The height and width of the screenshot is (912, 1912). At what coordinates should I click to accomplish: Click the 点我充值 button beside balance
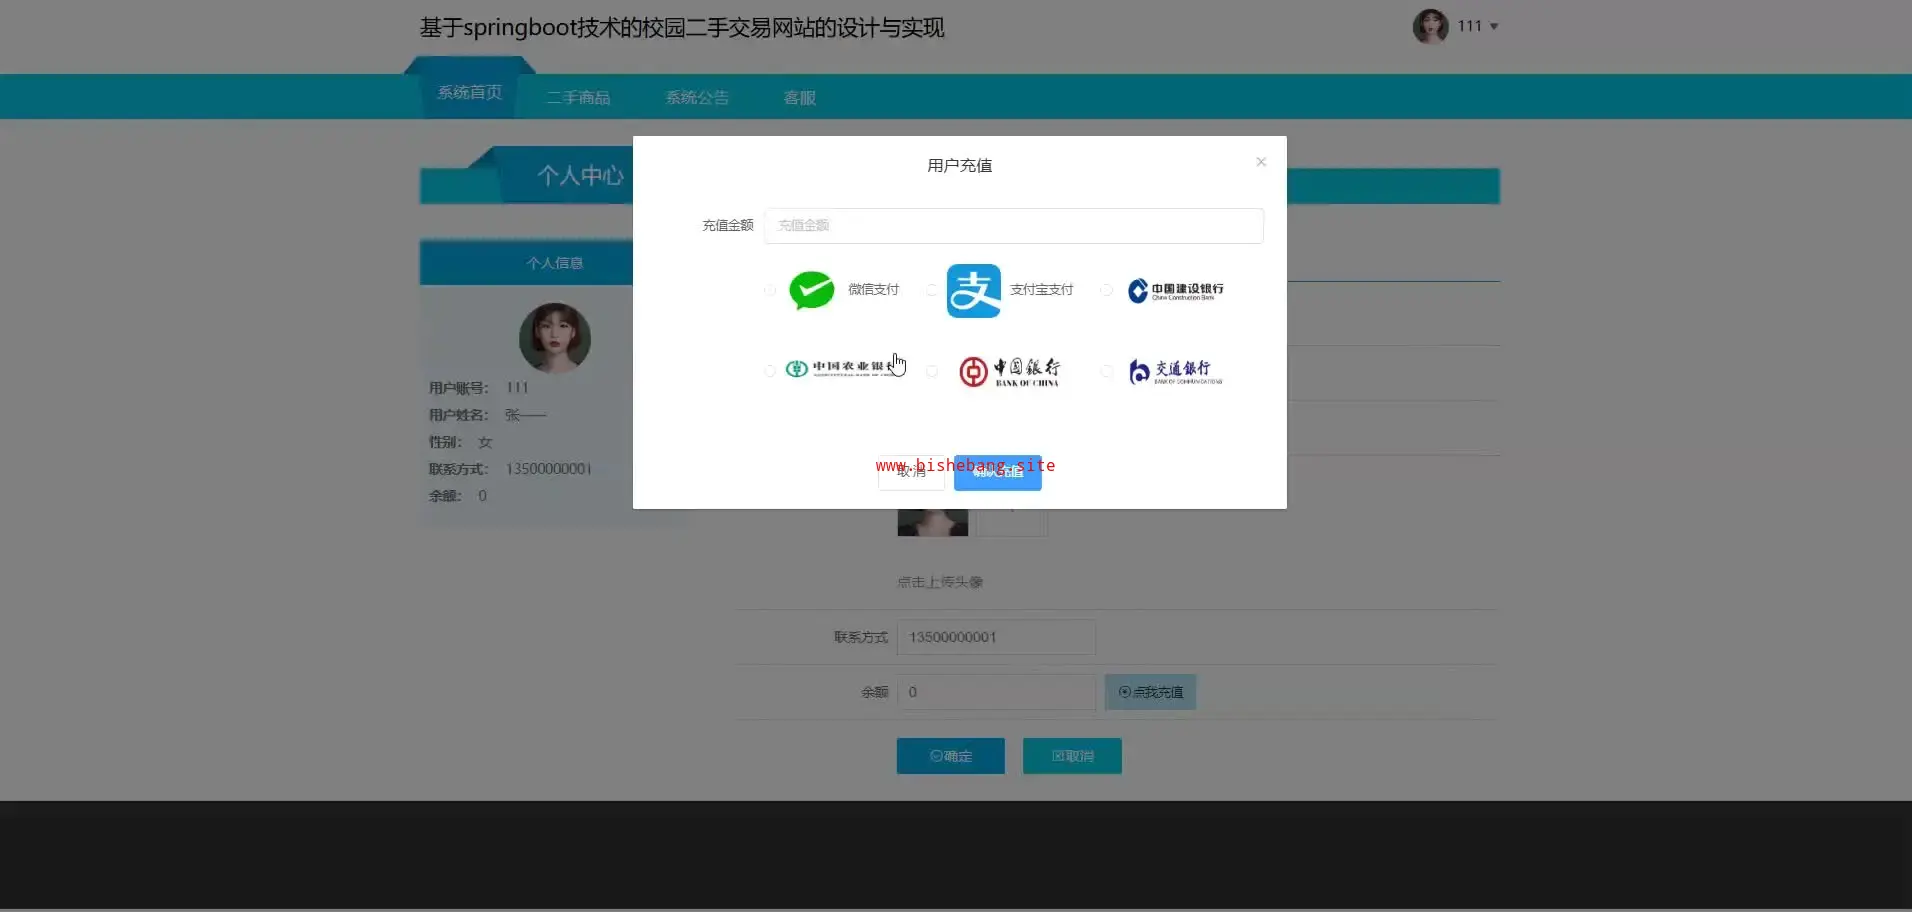point(1150,692)
